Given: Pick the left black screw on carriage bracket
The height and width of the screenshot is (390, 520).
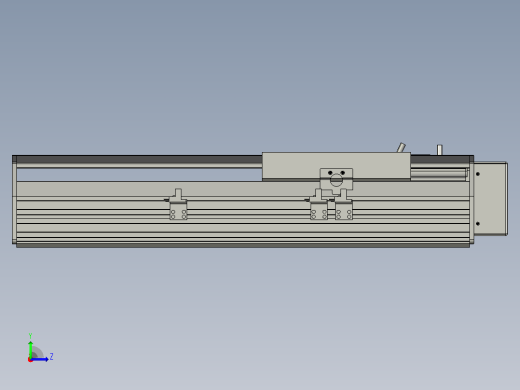Looking at the screenshot, I should point(330,173).
